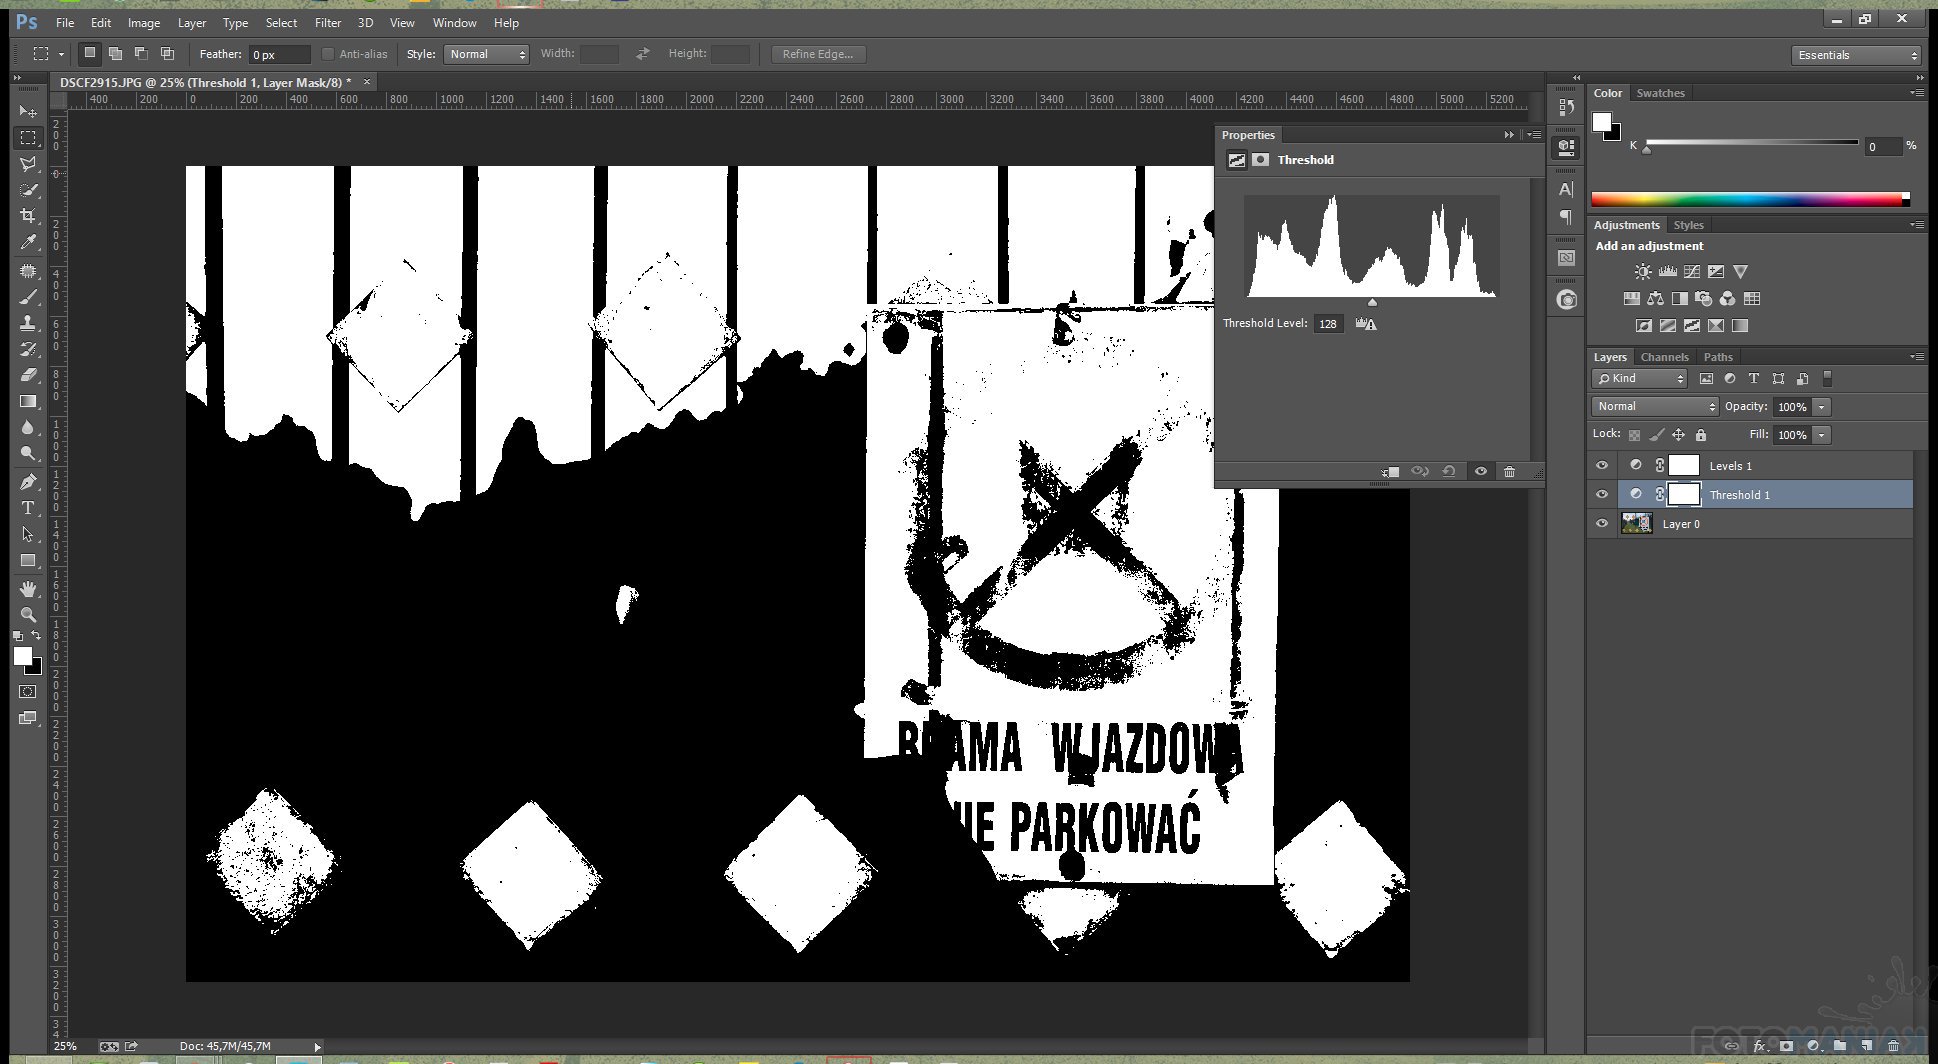Image resolution: width=1938 pixels, height=1064 pixels.
Task: Click the Threshold Level input field
Action: point(1328,324)
